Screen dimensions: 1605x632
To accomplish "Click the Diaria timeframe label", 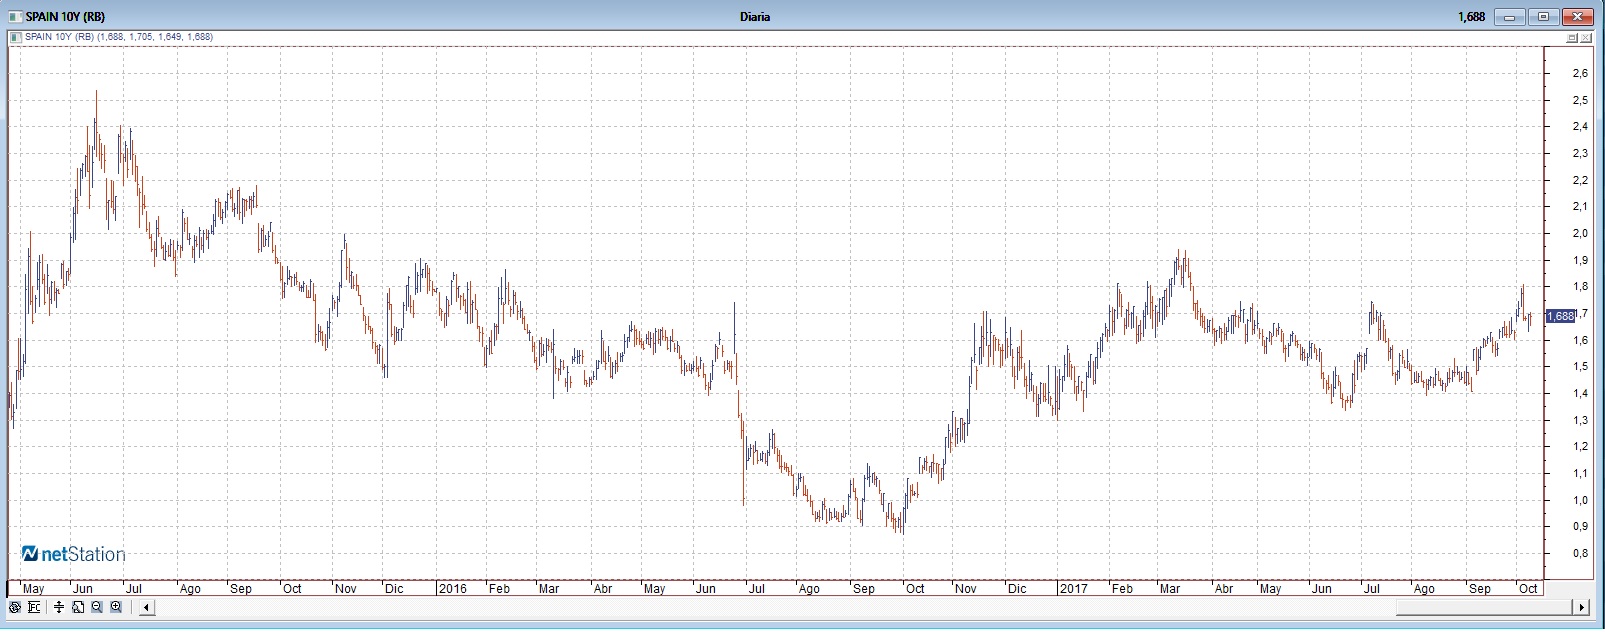I will point(755,17).
